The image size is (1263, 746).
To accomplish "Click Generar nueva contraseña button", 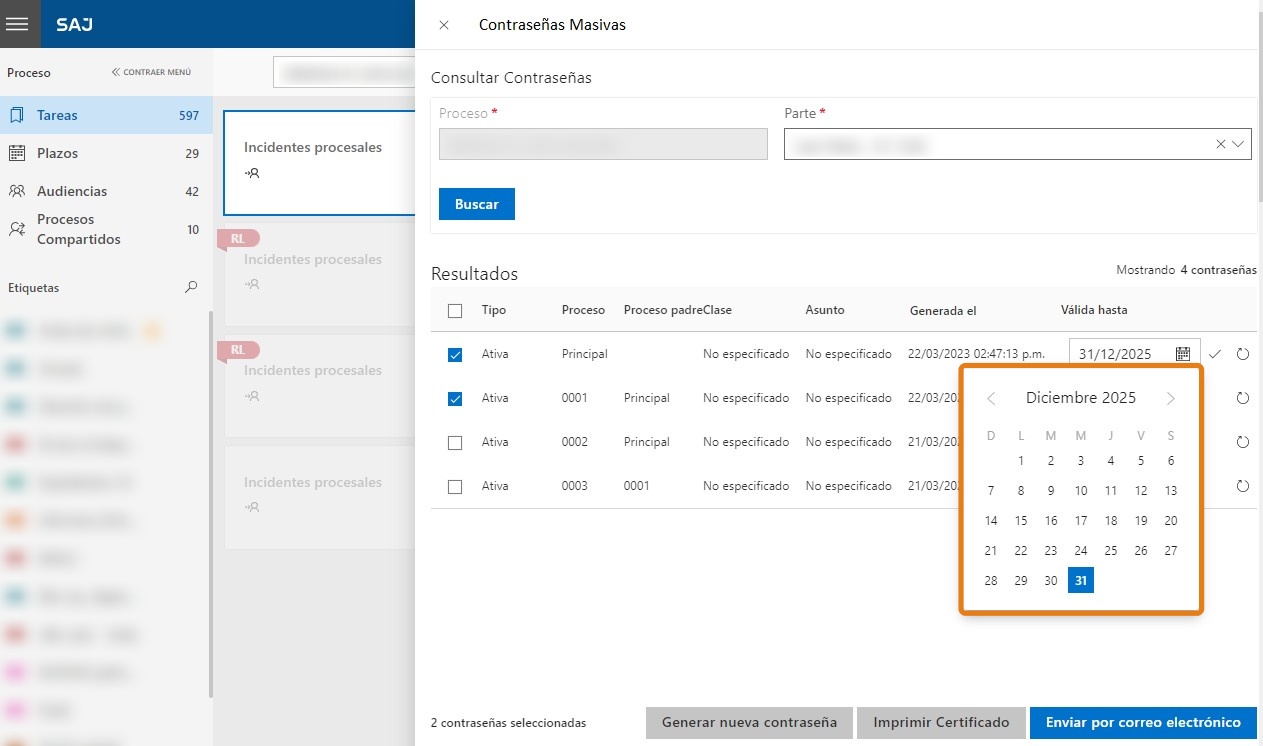I will (x=749, y=722).
